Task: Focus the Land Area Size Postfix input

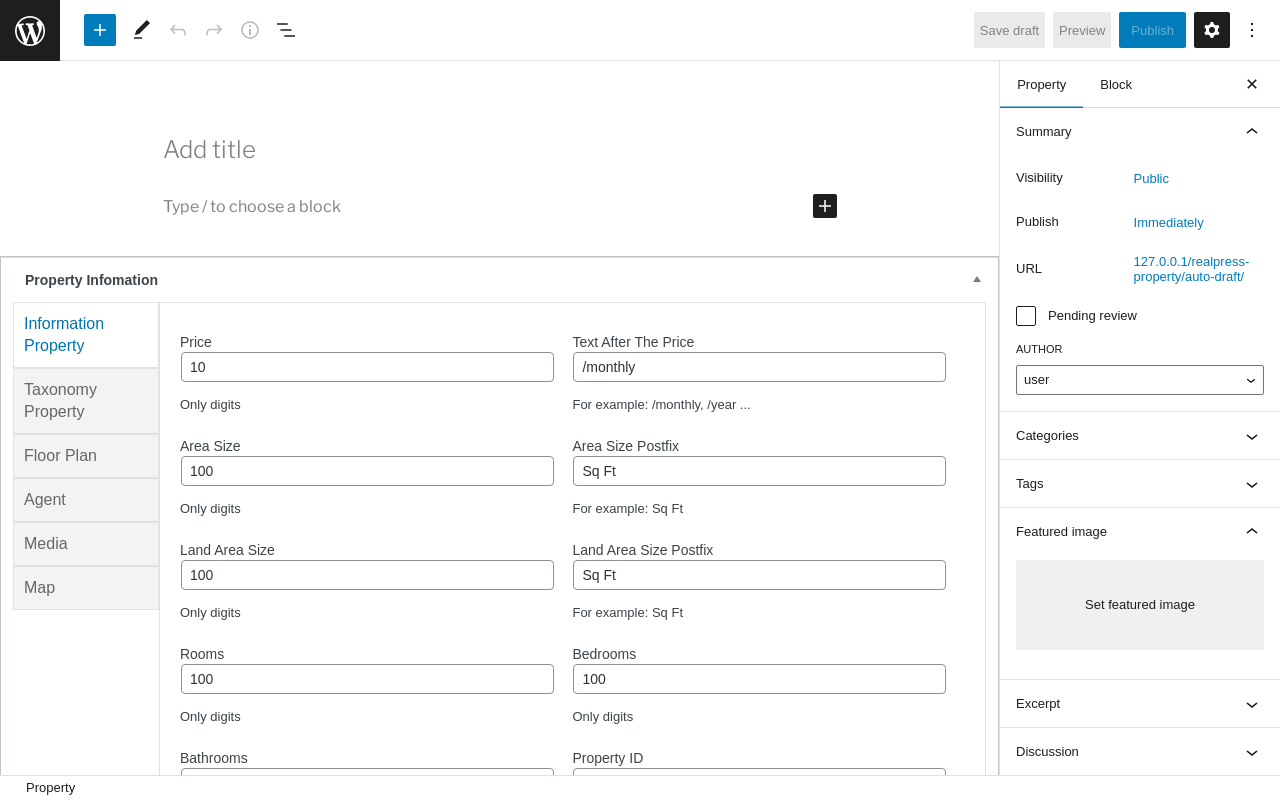Action: [759, 575]
